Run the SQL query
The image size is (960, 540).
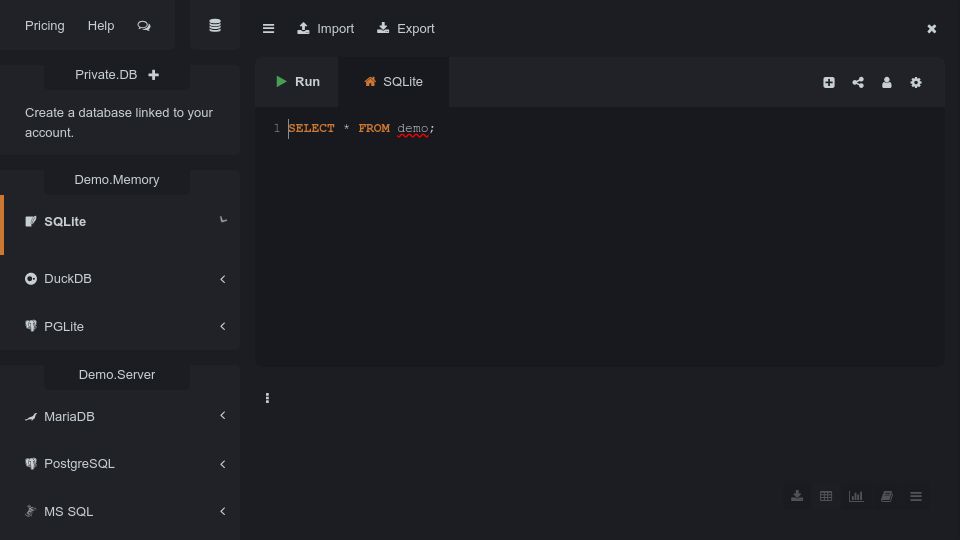[298, 81]
